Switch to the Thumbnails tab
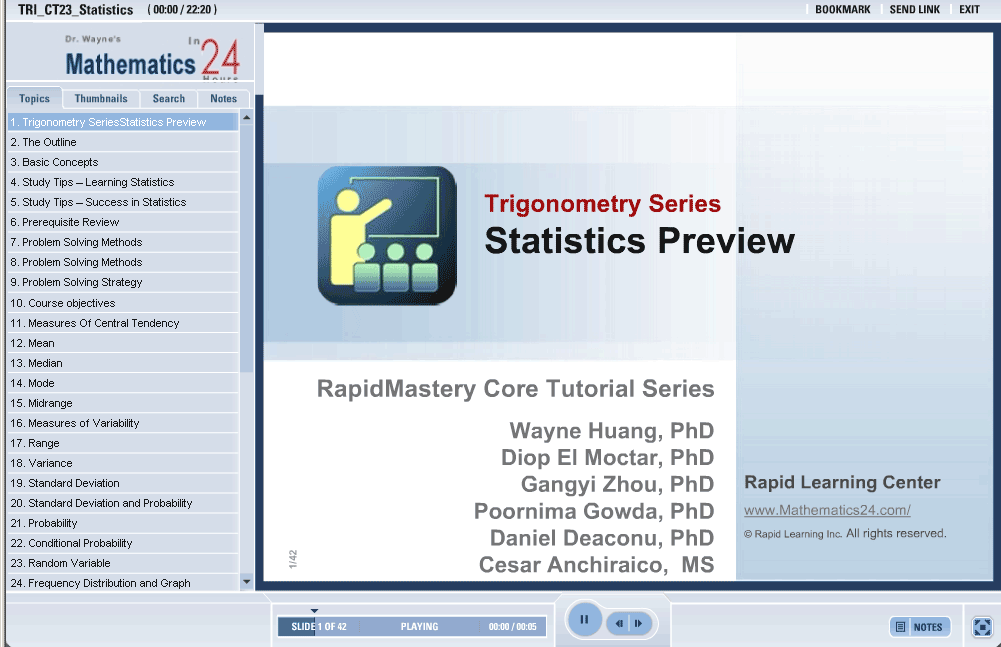This screenshot has width=1001, height=647. tap(101, 99)
